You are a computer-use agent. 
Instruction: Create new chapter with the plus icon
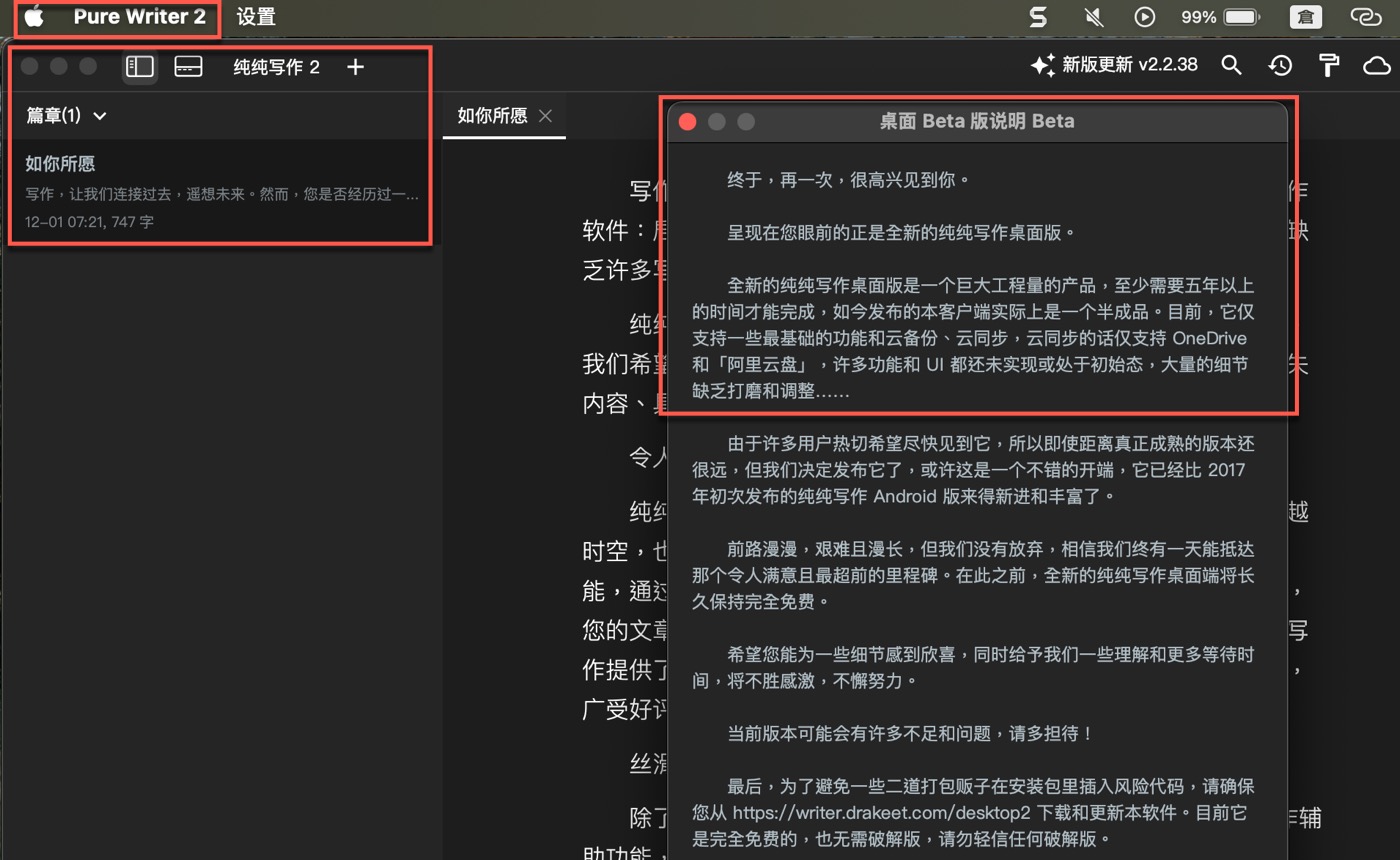pyautogui.click(x=355, y=66)
